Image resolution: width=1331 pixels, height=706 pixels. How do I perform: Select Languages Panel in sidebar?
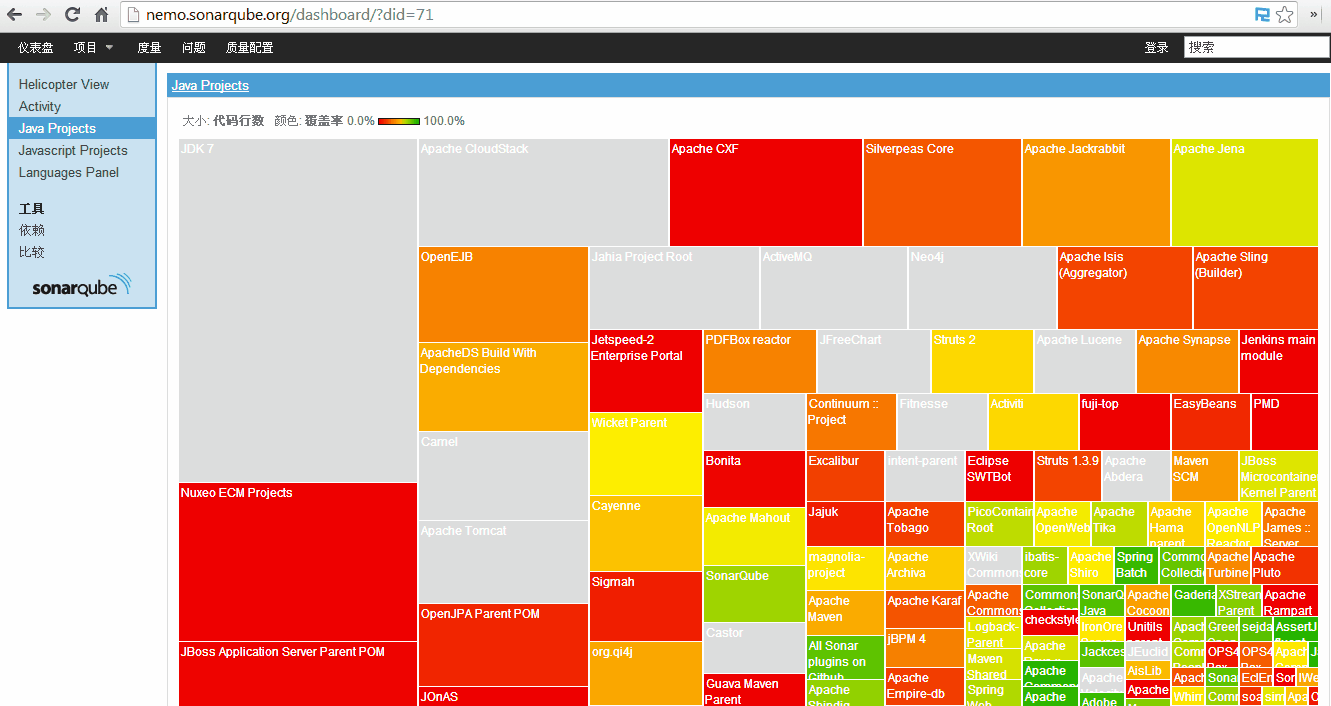(69, 172)
